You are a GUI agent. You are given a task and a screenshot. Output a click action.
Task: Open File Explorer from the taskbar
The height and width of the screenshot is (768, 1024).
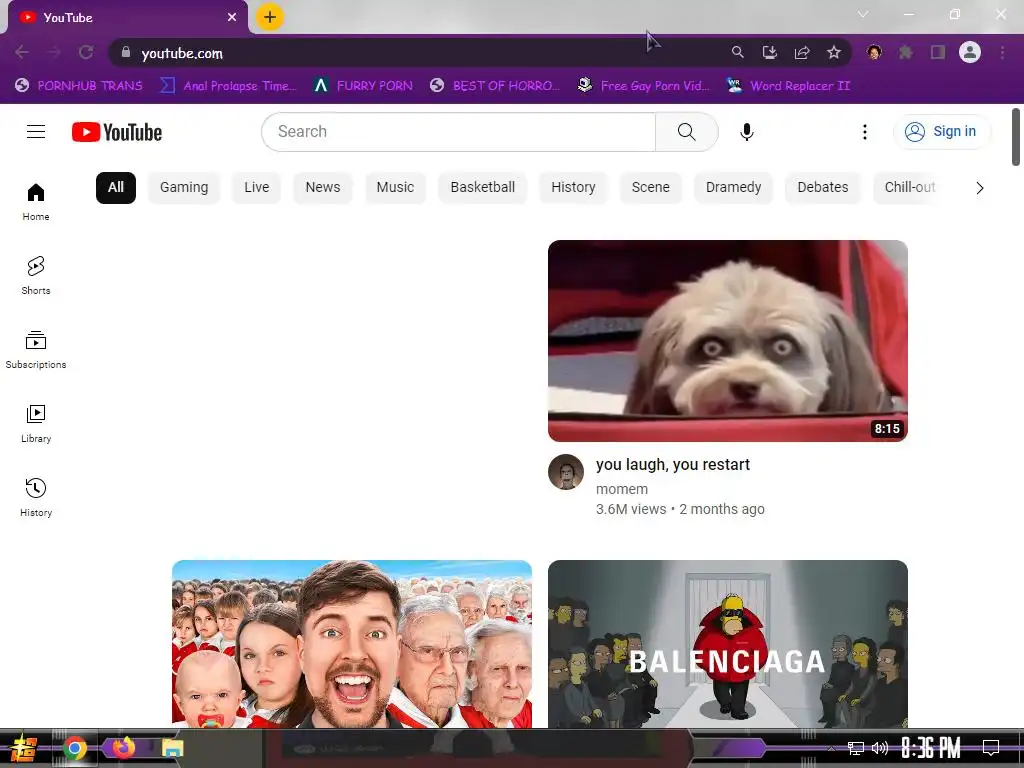(172, 748)
